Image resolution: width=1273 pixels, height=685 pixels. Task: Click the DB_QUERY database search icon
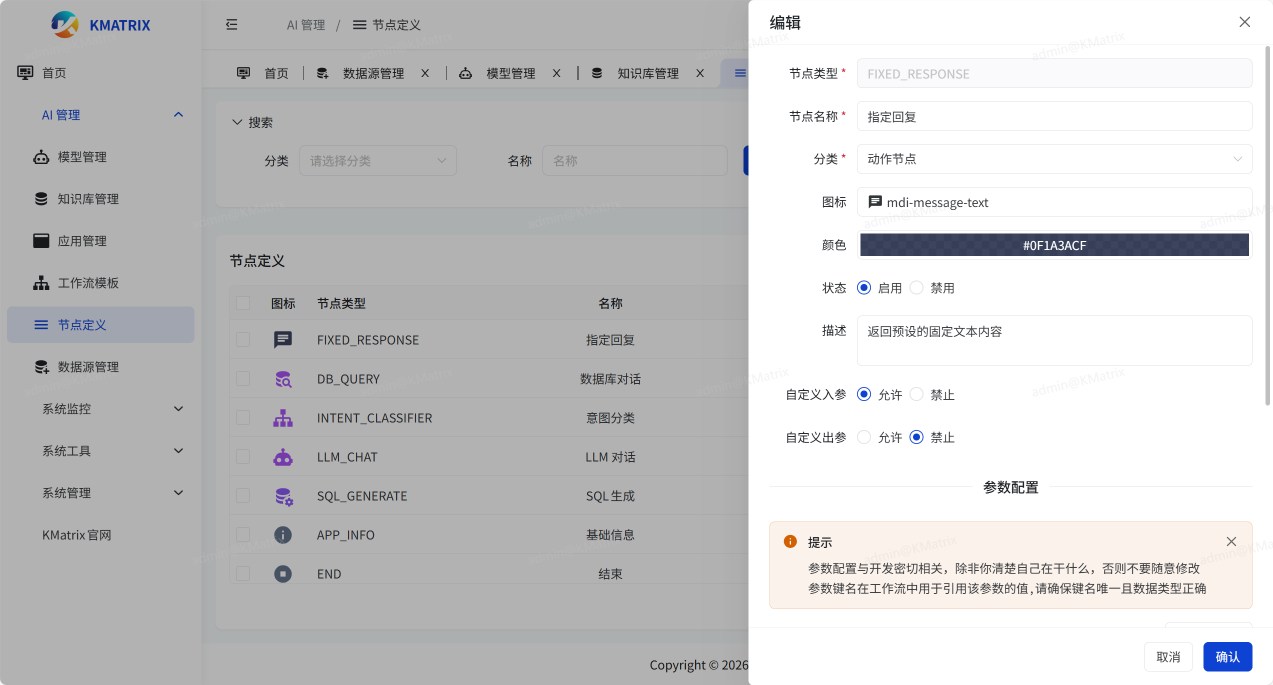283,379
